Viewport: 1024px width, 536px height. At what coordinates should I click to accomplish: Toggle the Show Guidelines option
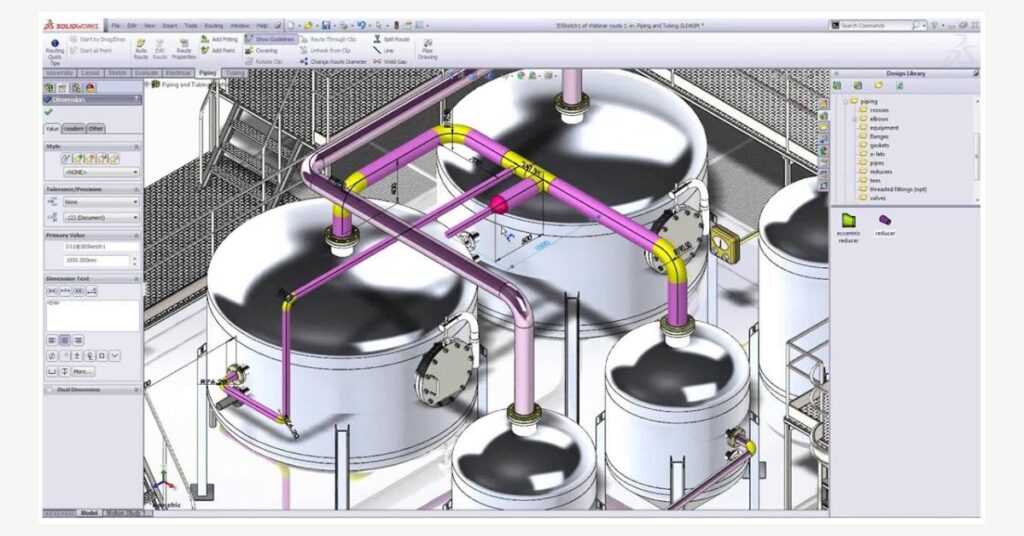tap(272, 39)
